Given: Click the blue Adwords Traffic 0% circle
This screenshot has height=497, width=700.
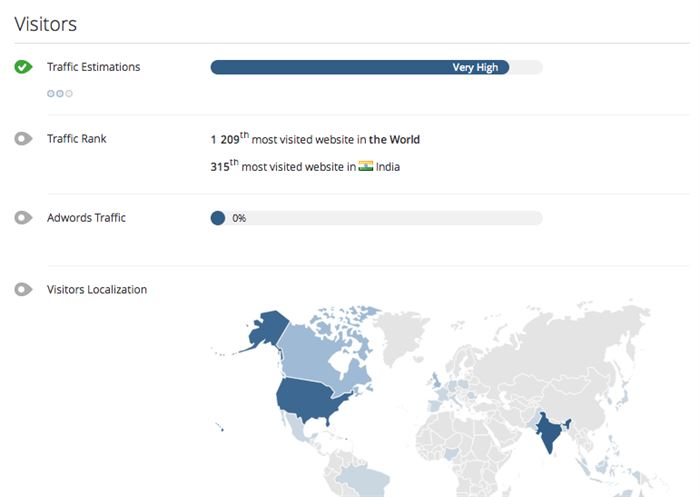Looking at the screenshot, I should click(218, 218).
